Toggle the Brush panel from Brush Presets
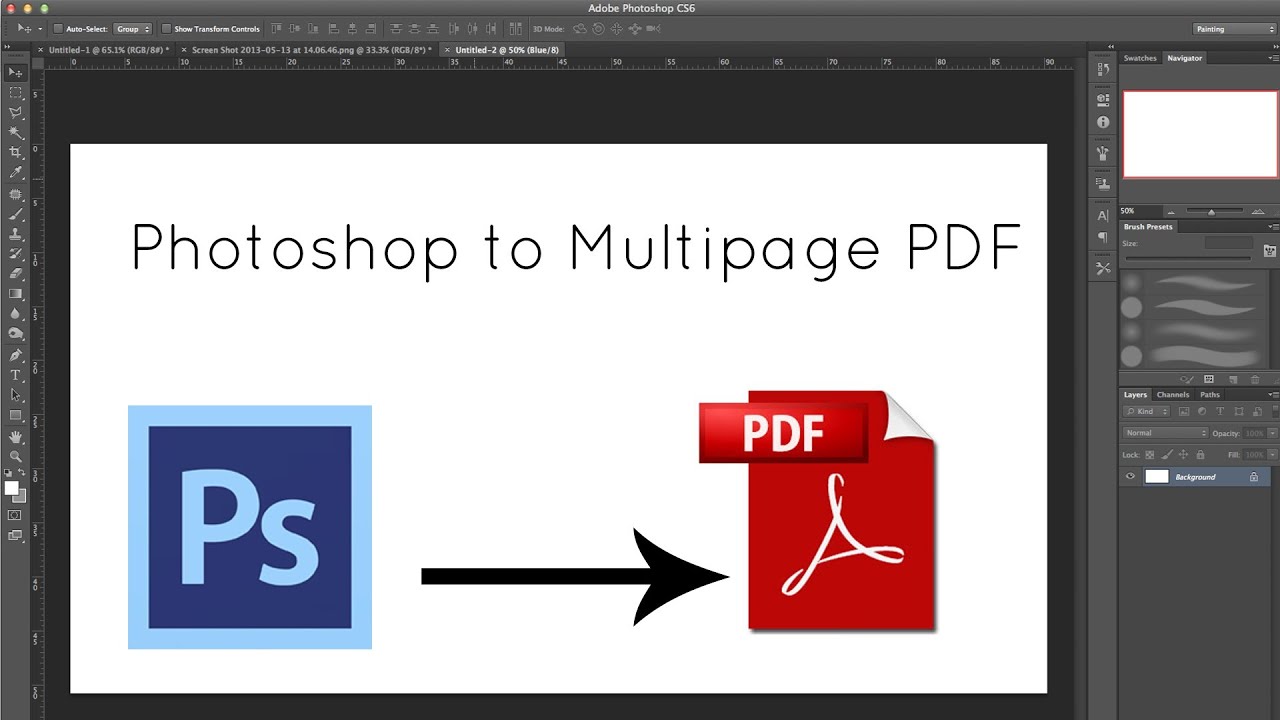The height and width of the screenshot is (720, 1280). [1270, 250]
